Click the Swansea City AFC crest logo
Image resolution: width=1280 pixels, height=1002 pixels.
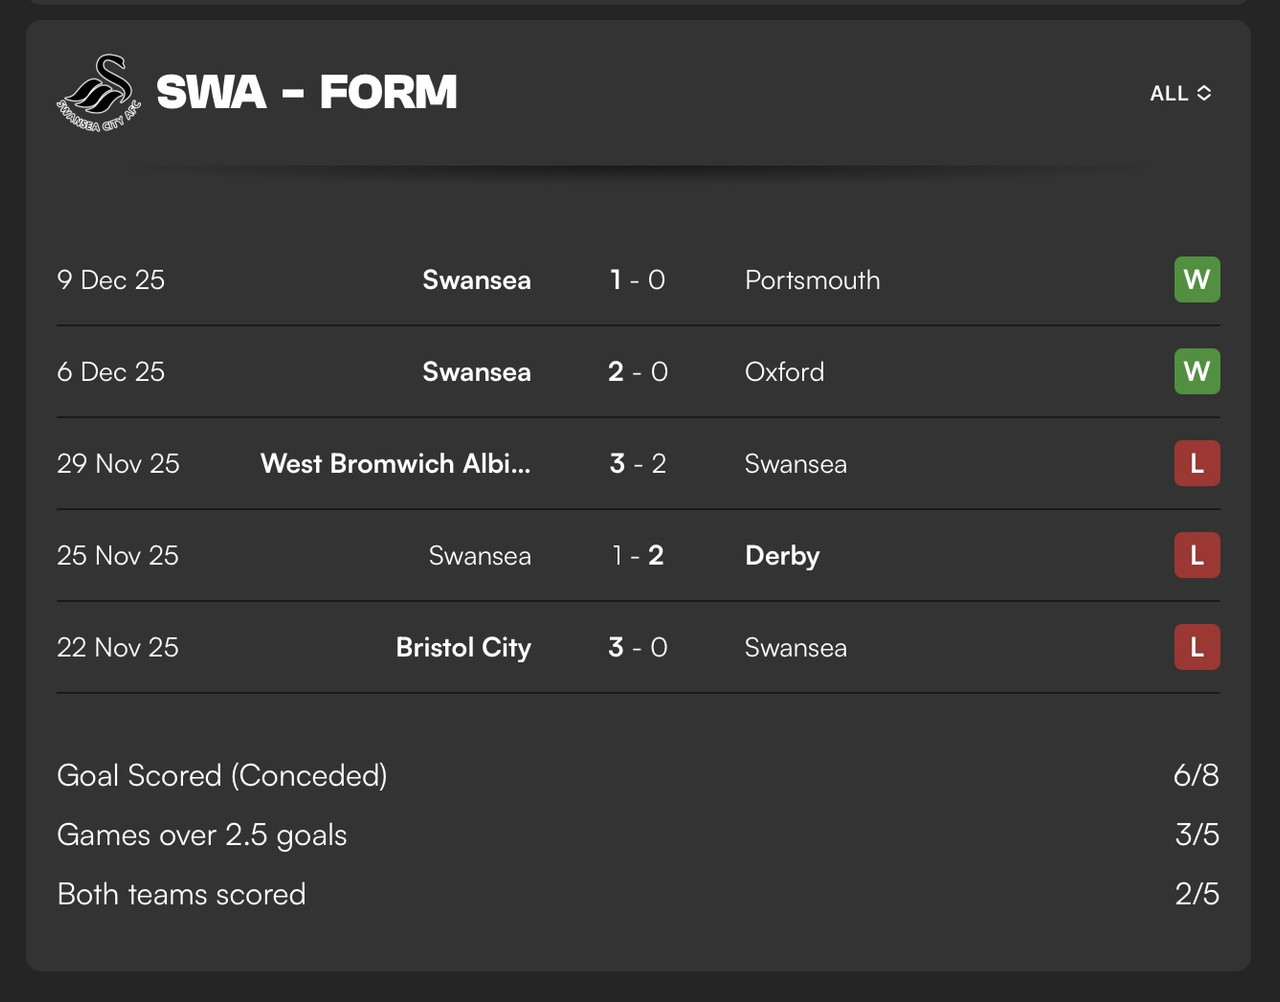(98, 94)
